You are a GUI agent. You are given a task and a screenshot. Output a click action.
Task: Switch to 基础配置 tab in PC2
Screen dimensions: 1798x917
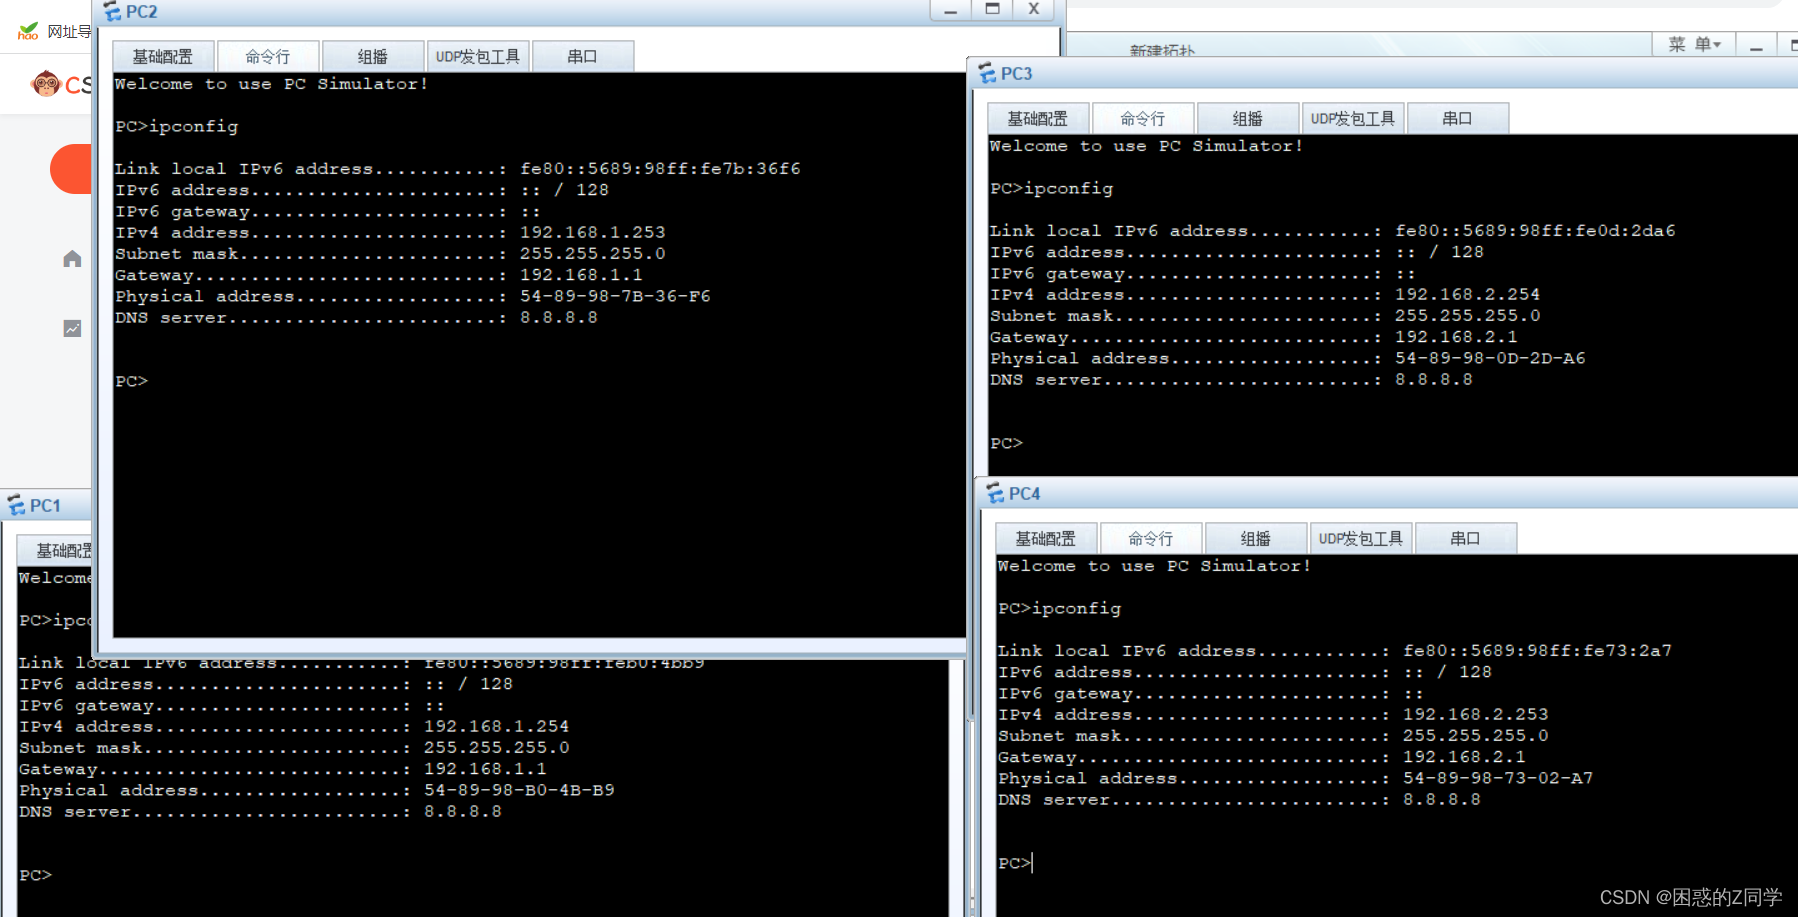[163, 57]
